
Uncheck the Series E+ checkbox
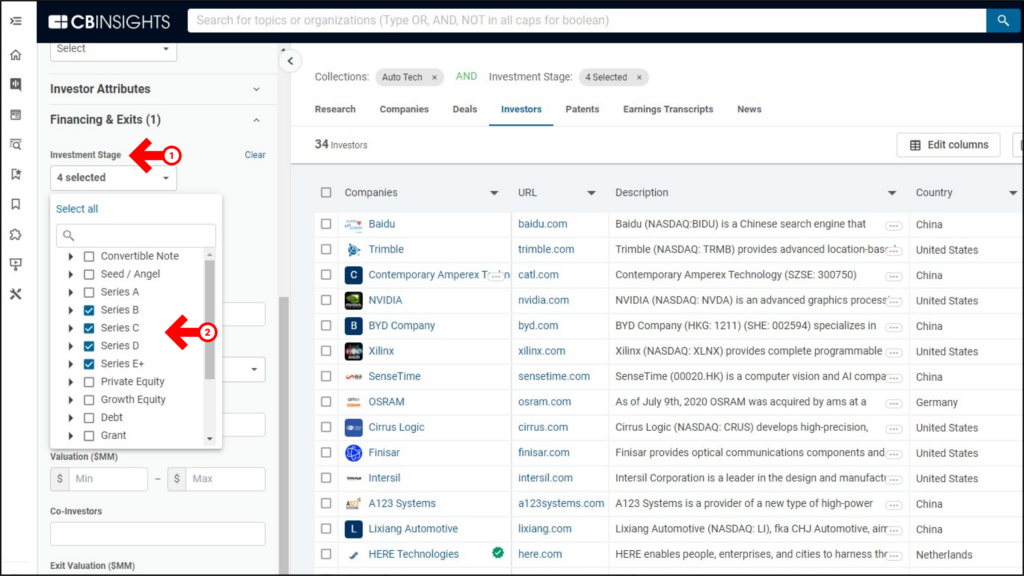89,364
